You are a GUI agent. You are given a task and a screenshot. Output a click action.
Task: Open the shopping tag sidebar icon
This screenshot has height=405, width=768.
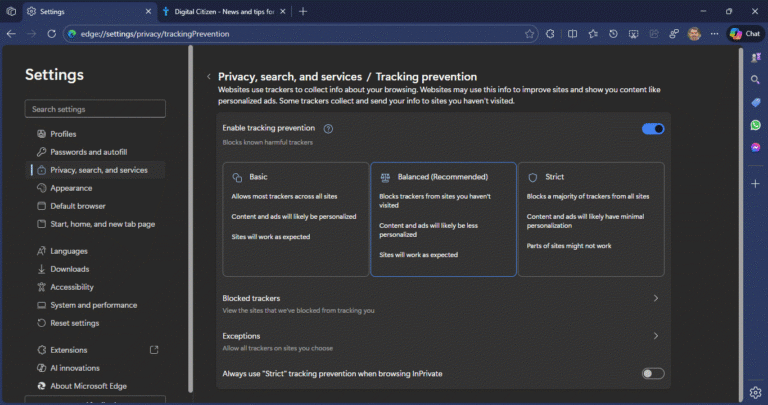click(755, 102)
